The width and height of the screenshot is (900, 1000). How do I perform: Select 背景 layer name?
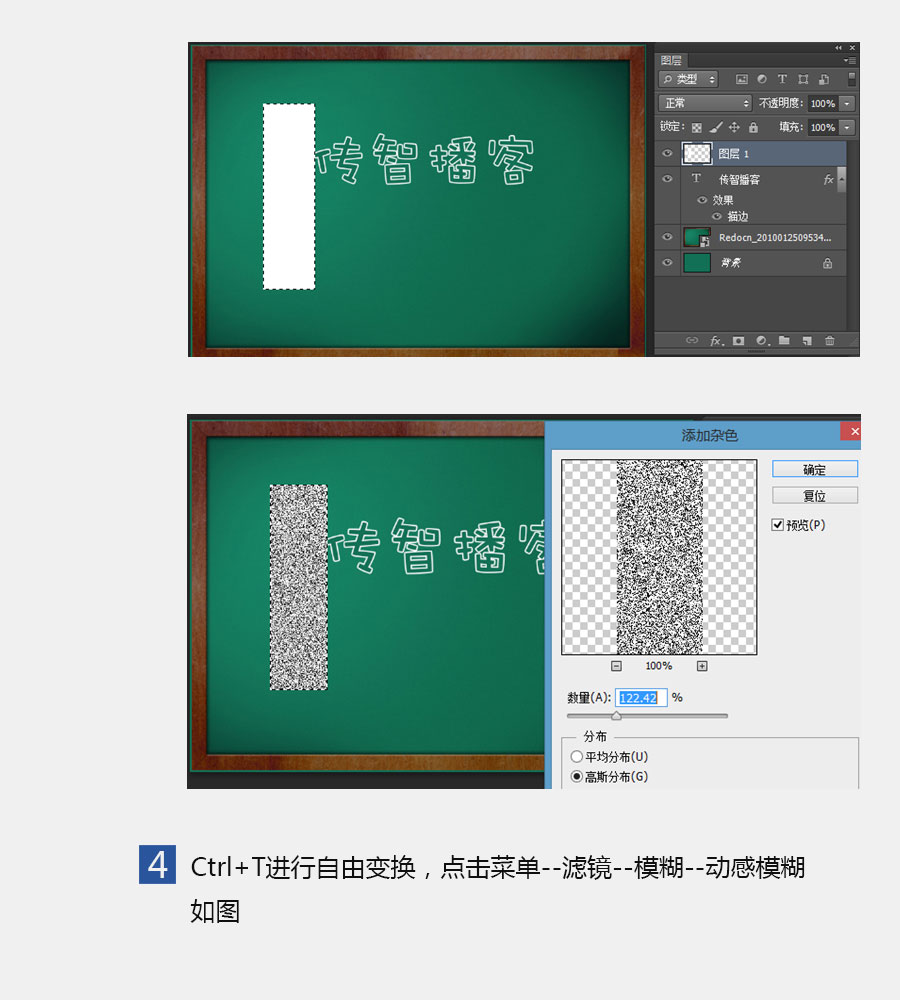click(731, 263)
